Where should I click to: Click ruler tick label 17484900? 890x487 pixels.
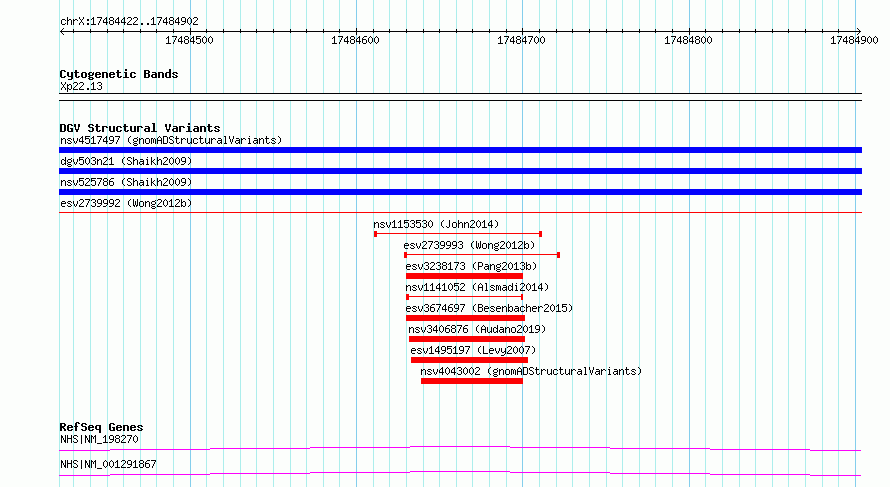[x=854, y=40]
